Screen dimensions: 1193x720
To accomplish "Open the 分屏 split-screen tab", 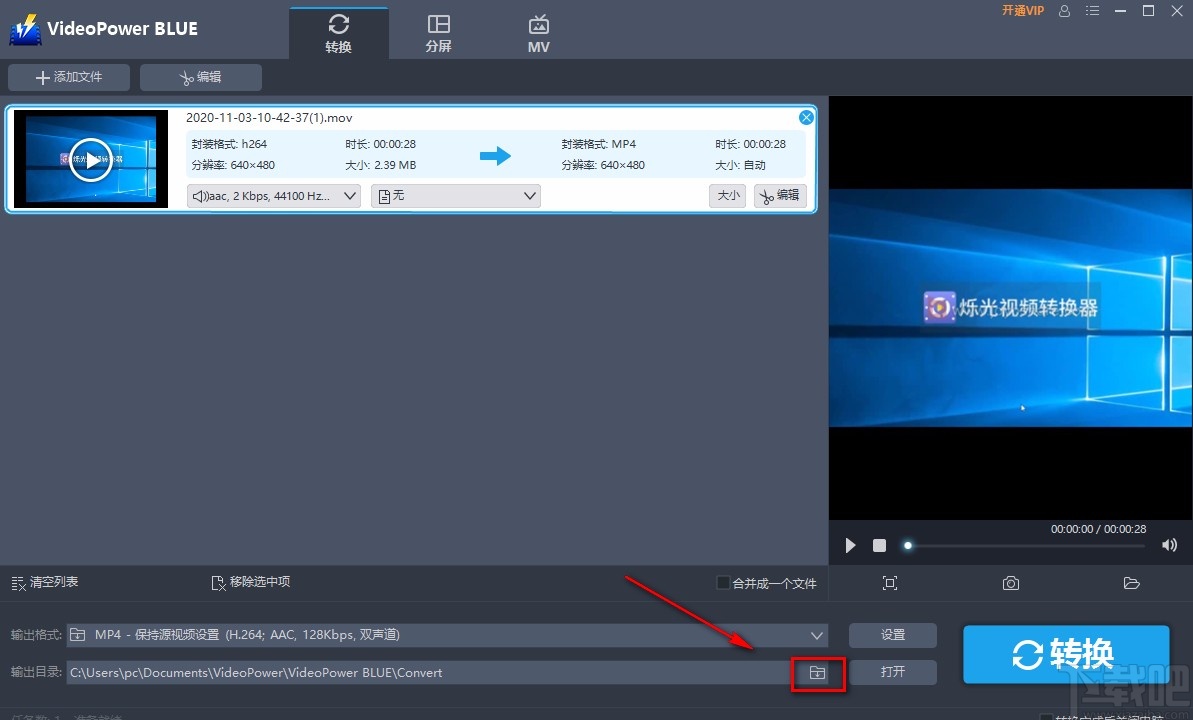I will [x=438, y=33].
